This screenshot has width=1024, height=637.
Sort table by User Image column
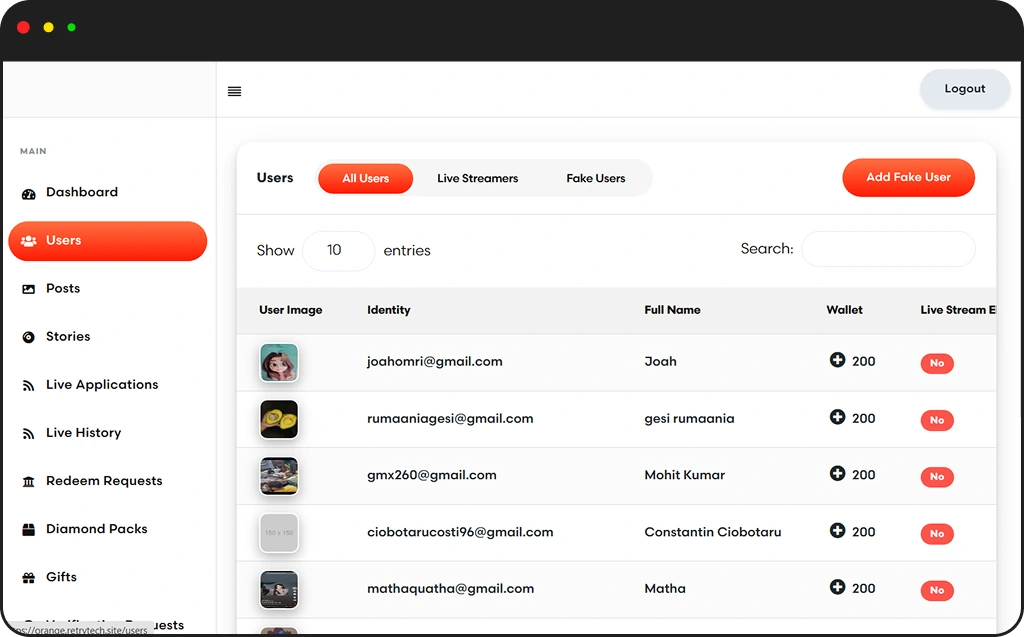[x=291, y=310]
